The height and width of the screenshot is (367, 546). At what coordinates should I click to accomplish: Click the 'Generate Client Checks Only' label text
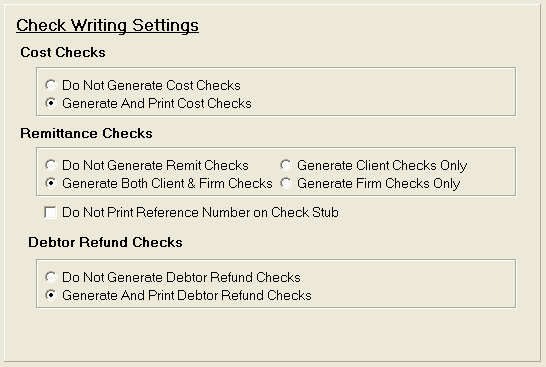click(382, 165)
